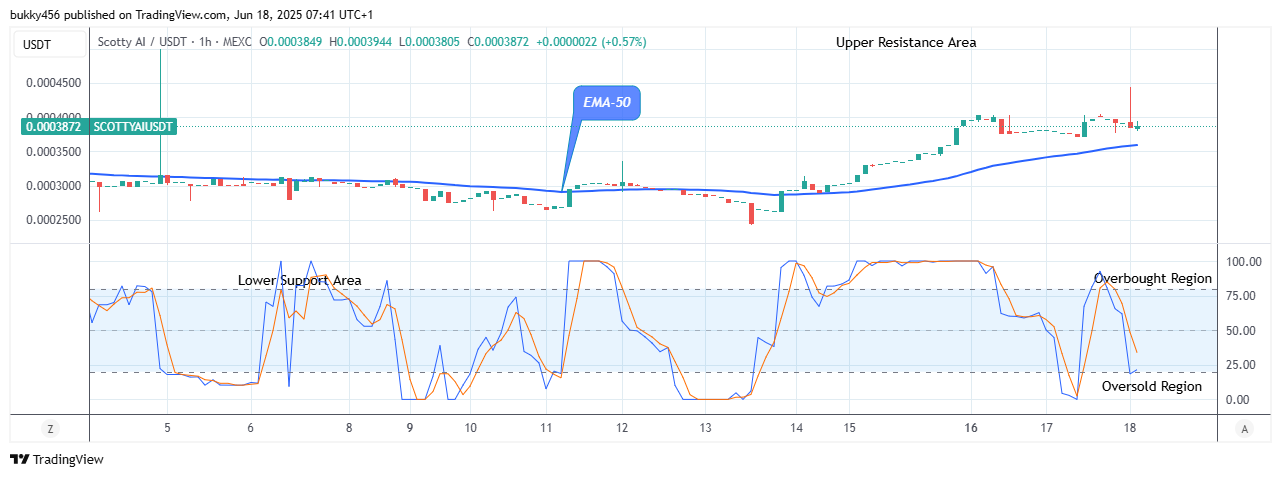Click the SCOTTYAIUSDT price tag

pyautogui.click(x=134, y=127)
